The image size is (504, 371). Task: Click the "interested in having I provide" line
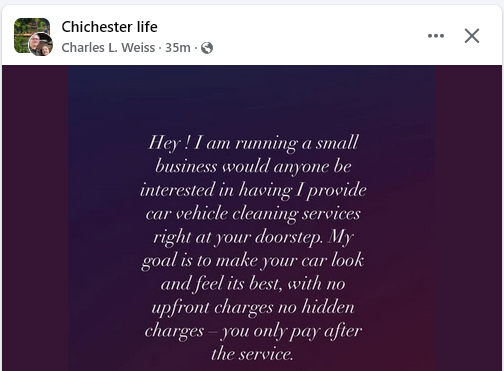tap(253, 190)
